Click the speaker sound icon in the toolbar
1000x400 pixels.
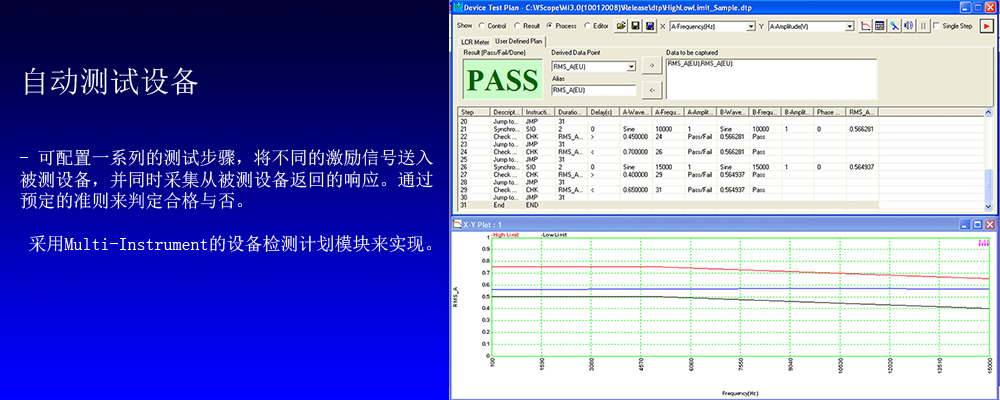908,26
